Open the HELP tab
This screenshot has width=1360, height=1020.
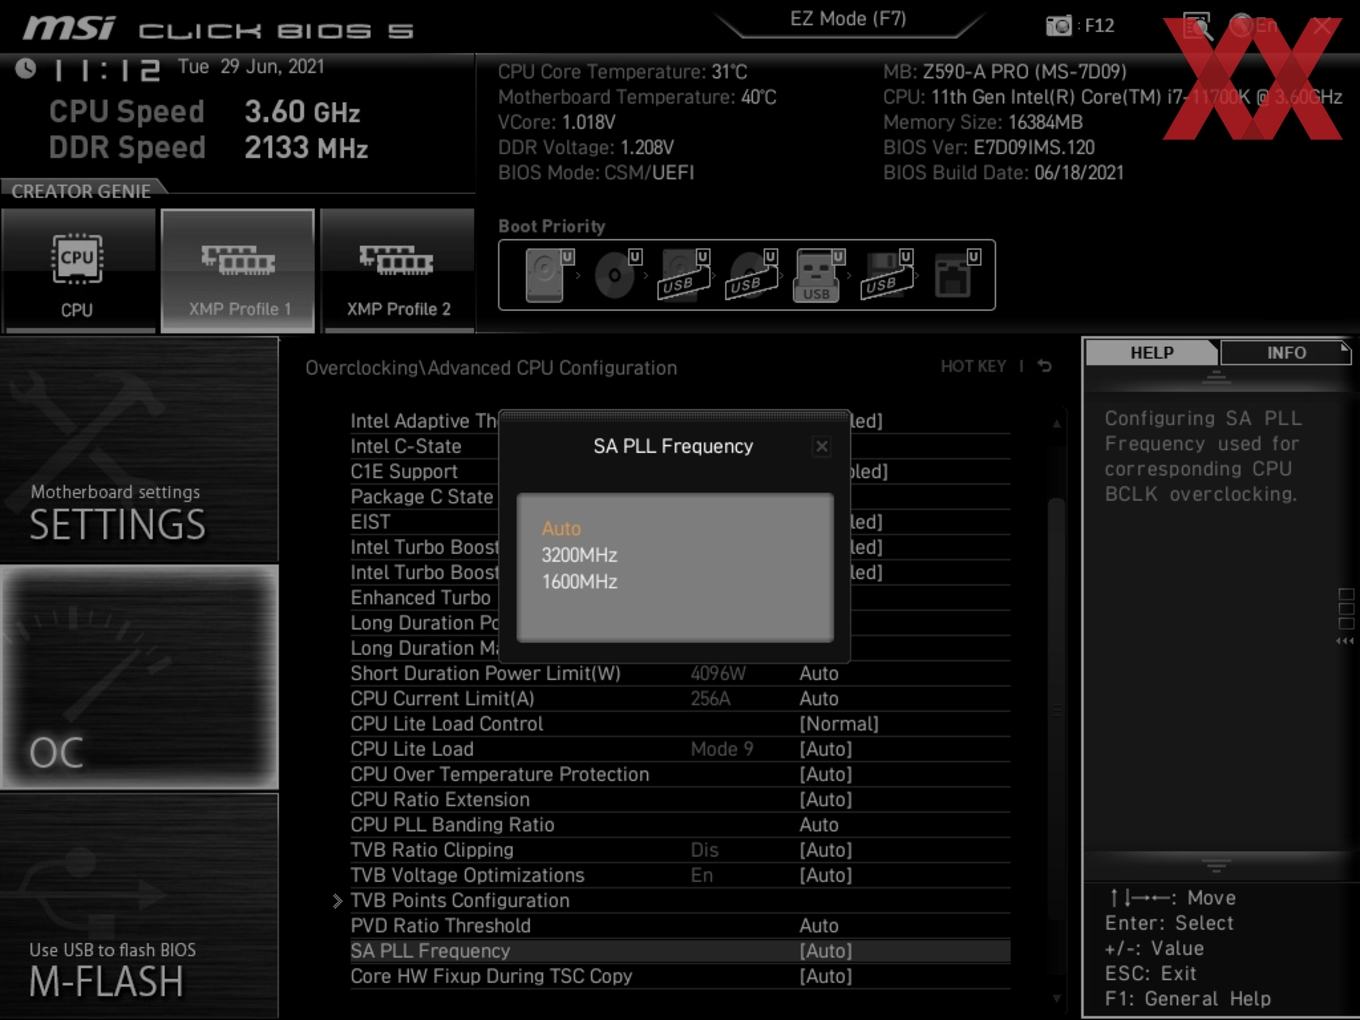click(1152, 353)
